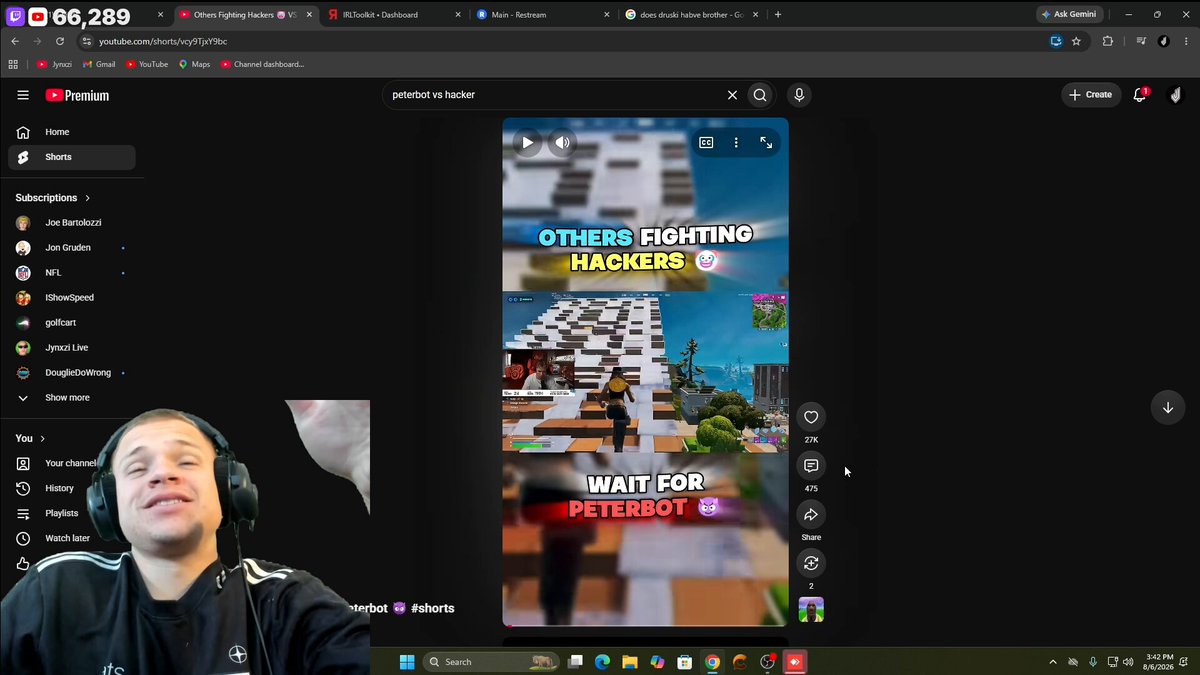Select Shorts in sidebar
The height and width of the screenshot is (675, 1200).
click(72, 157)
